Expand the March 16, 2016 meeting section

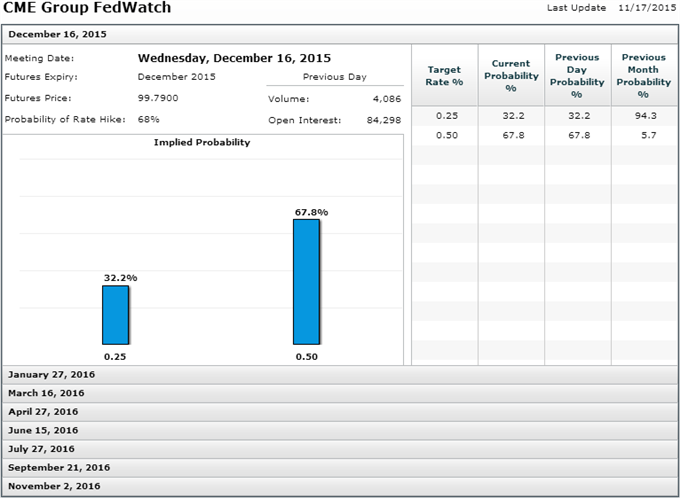340,393
